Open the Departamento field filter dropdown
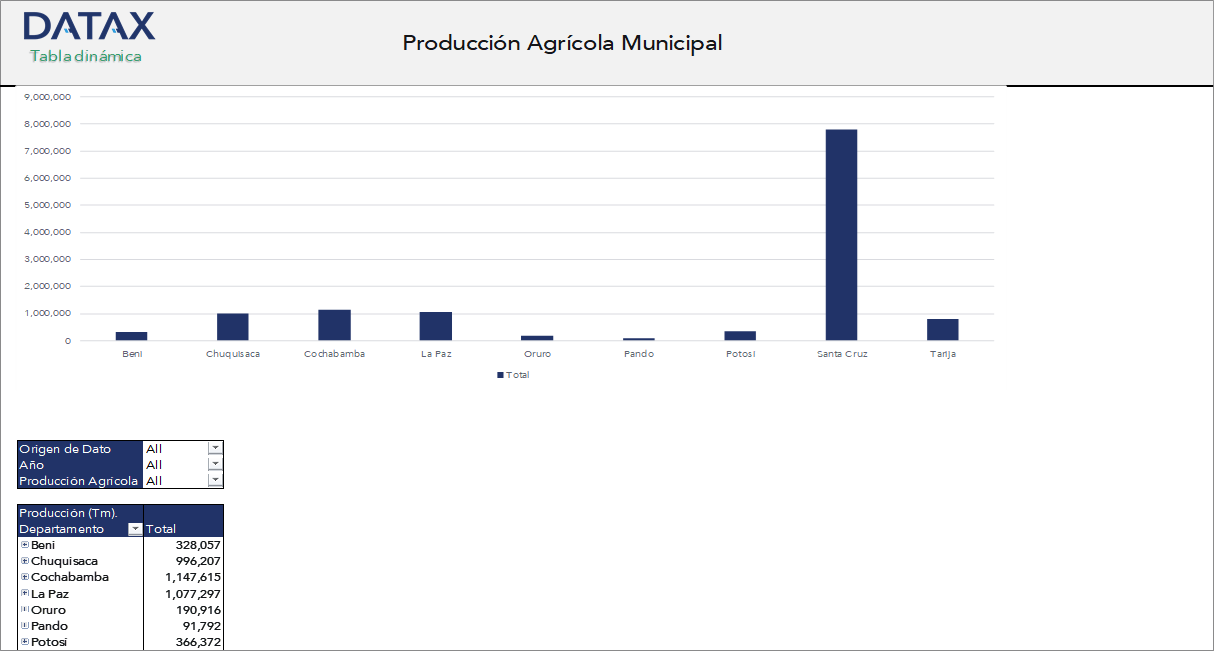 pyautogui.click(x=134, y=529)
